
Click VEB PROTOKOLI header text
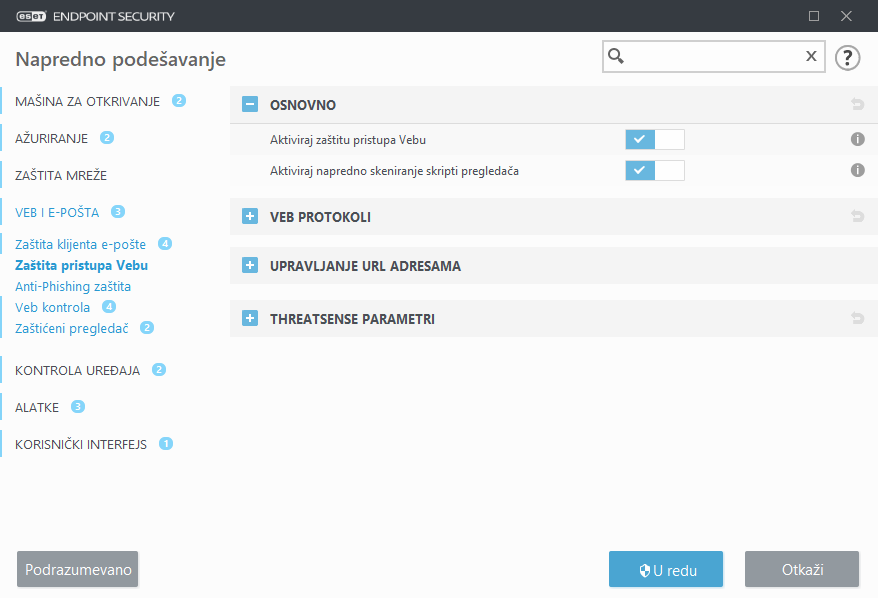(320, 217)
